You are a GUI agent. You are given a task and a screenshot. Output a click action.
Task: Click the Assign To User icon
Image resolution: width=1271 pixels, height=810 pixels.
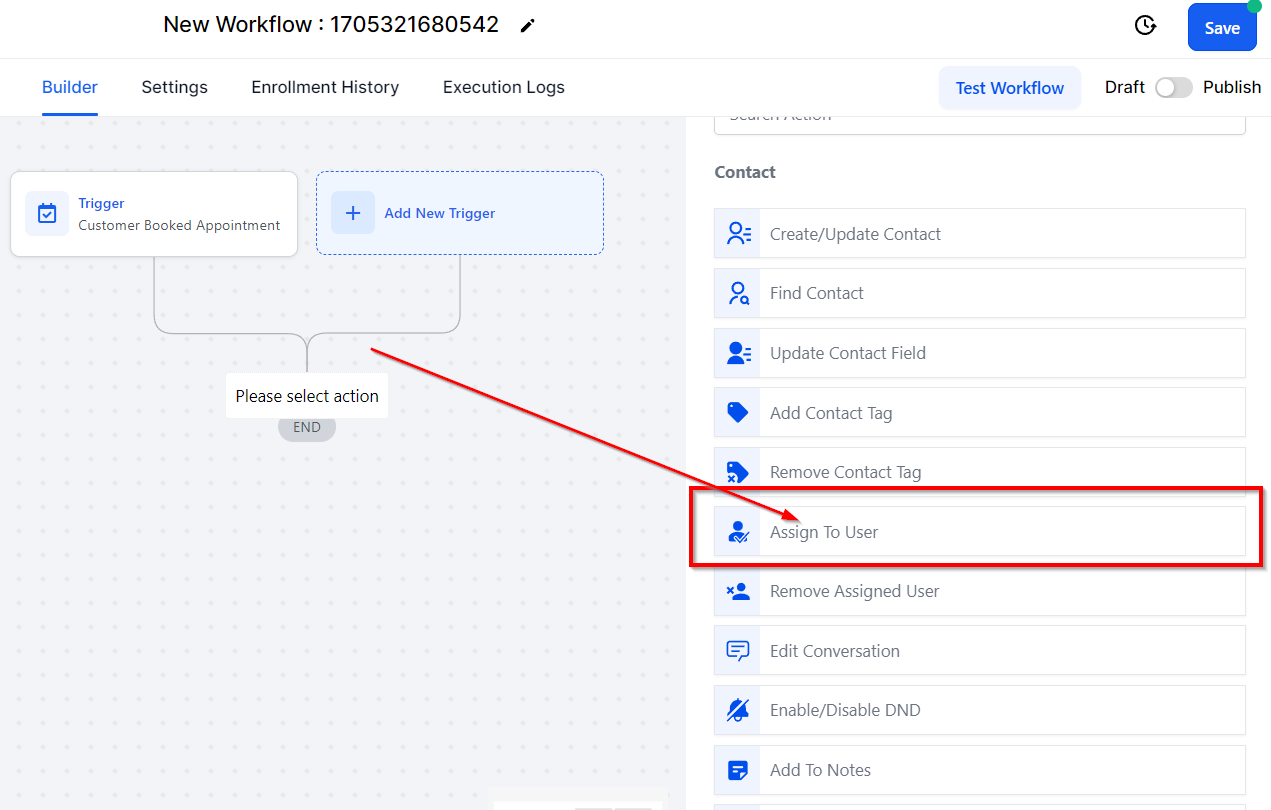click(x=738, y=532)
